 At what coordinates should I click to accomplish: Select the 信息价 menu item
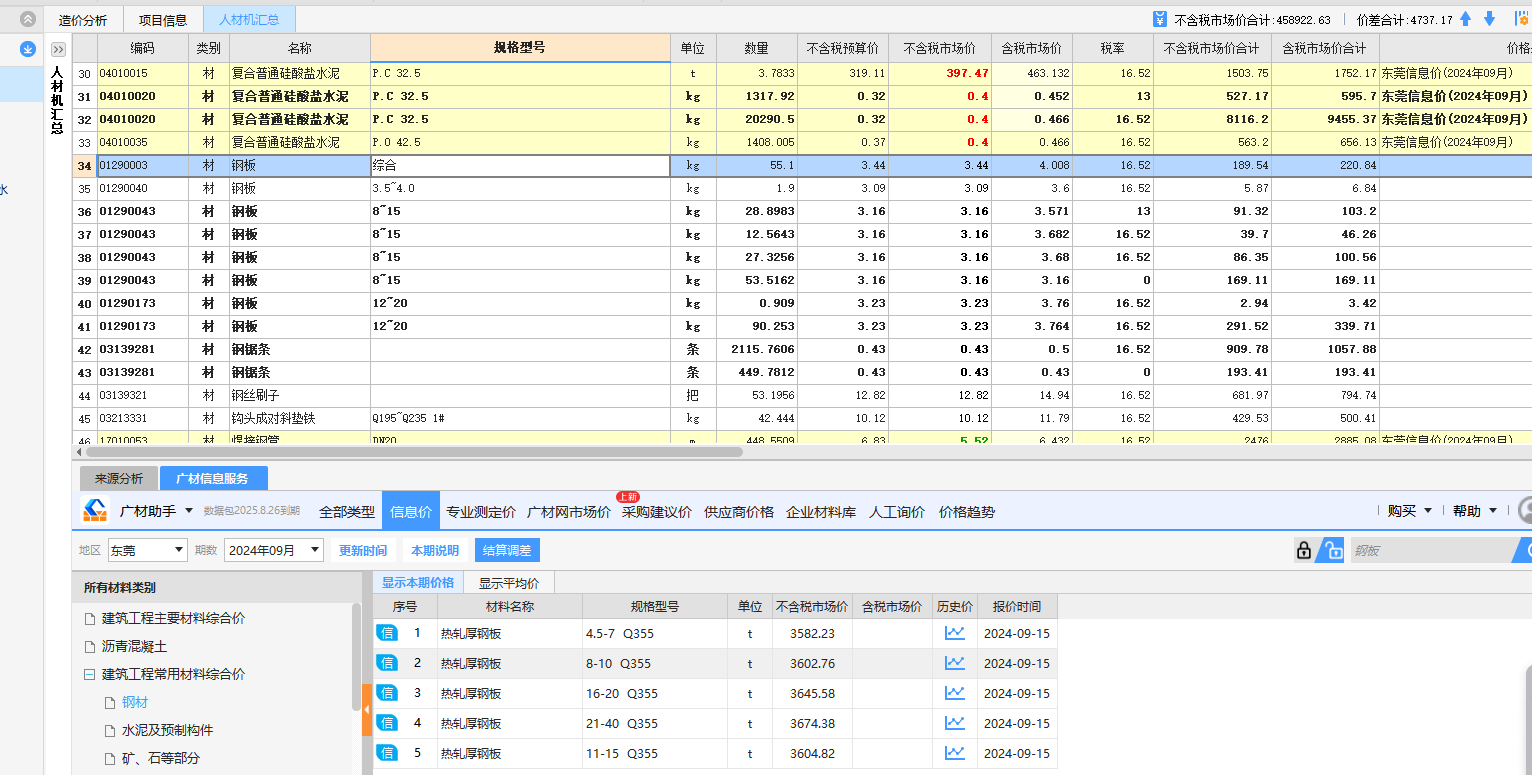pyautogui.click(x=411, y=512)
